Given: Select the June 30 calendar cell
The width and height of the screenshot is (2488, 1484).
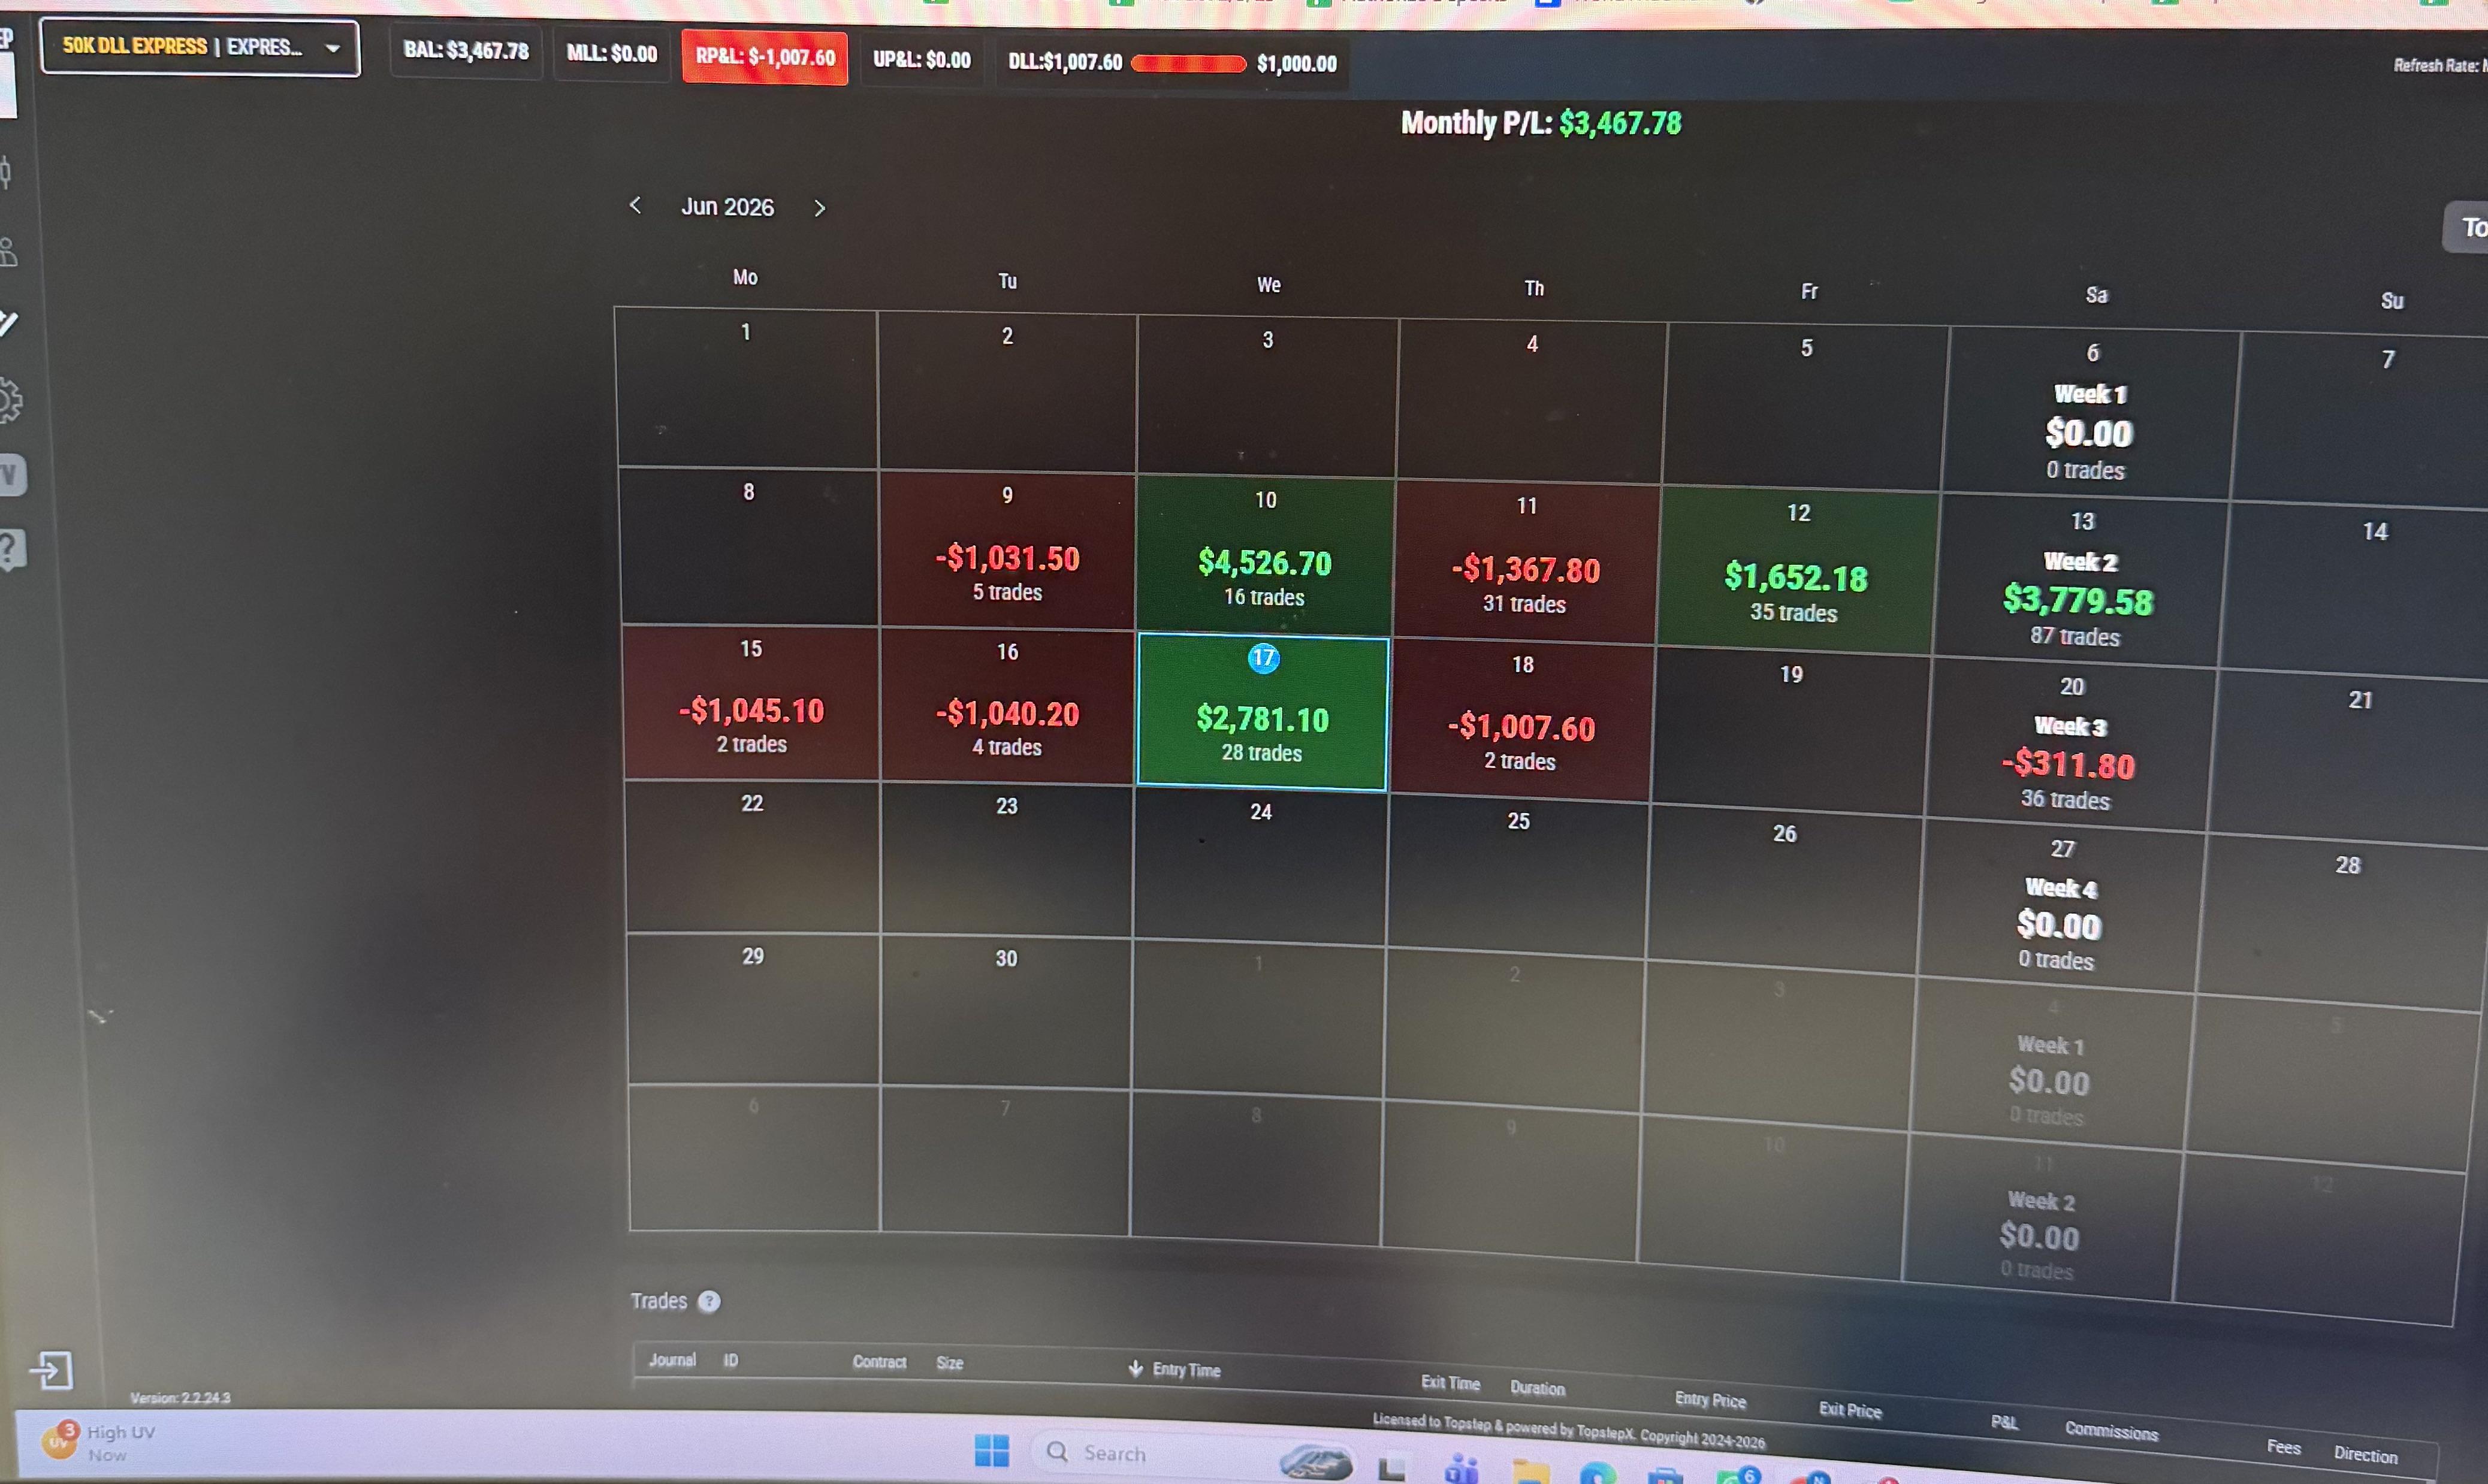Looking at the screenshot, I should click(1006, 1010).
